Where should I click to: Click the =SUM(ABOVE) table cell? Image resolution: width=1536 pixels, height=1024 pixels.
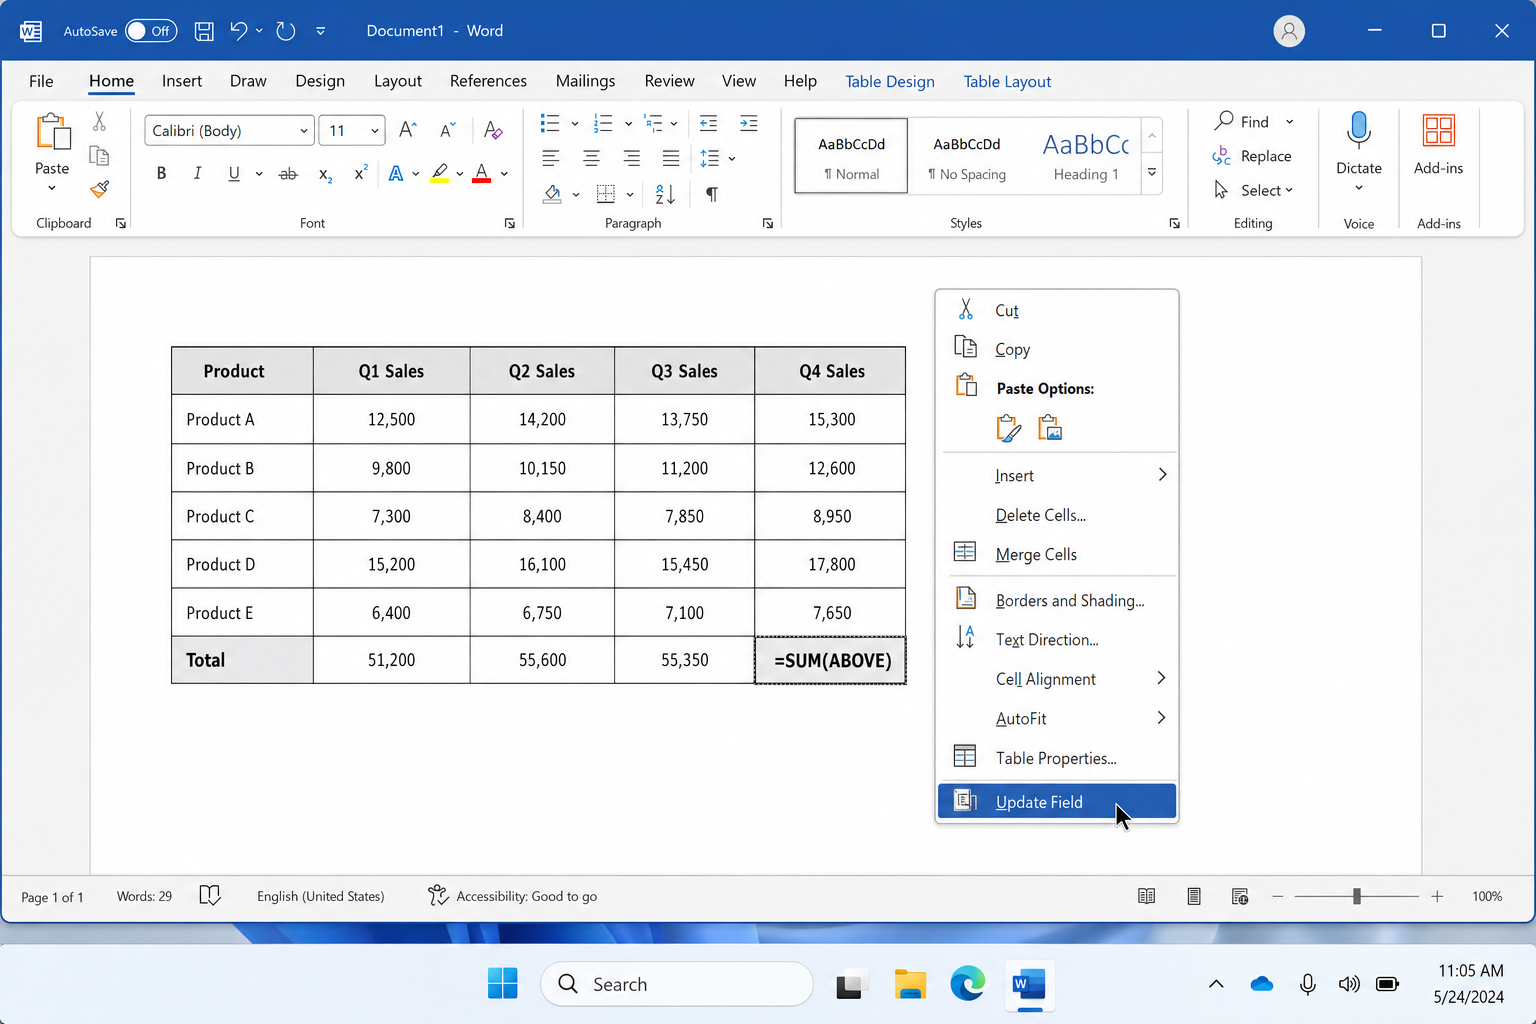point(831,660)
